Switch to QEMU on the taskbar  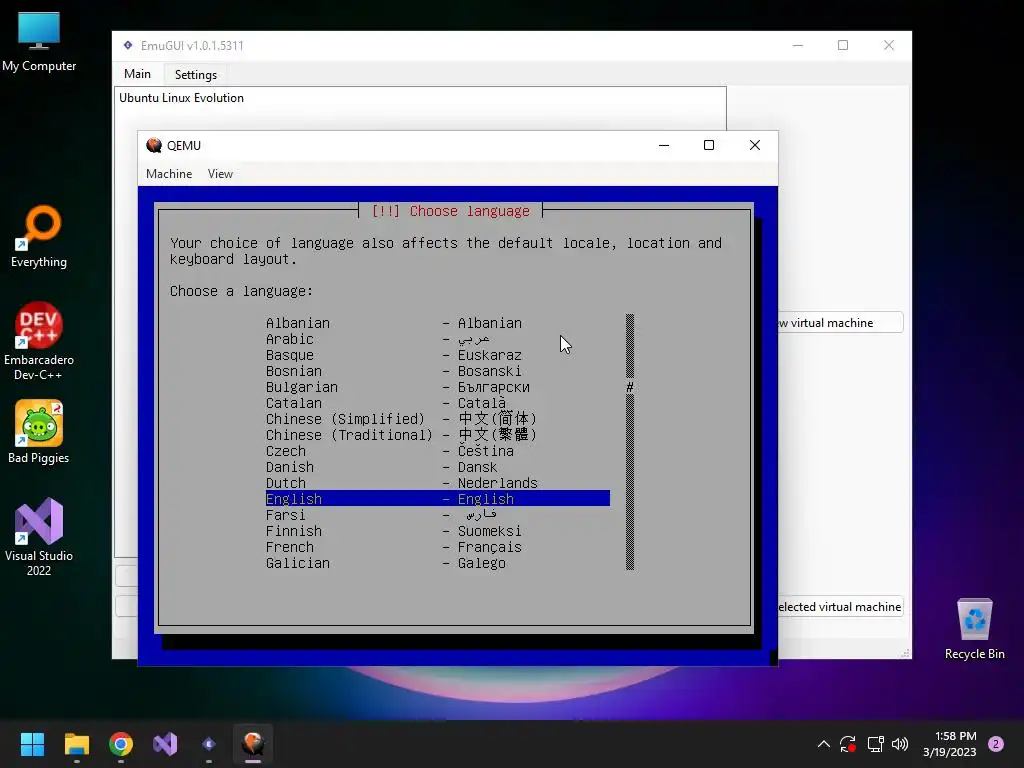pyautogui.click(x=253, y=744)
